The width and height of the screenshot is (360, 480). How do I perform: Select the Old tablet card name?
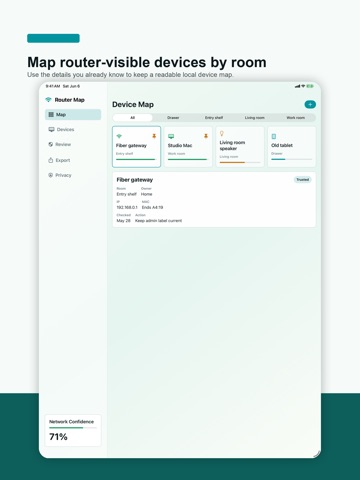point(282,145)
